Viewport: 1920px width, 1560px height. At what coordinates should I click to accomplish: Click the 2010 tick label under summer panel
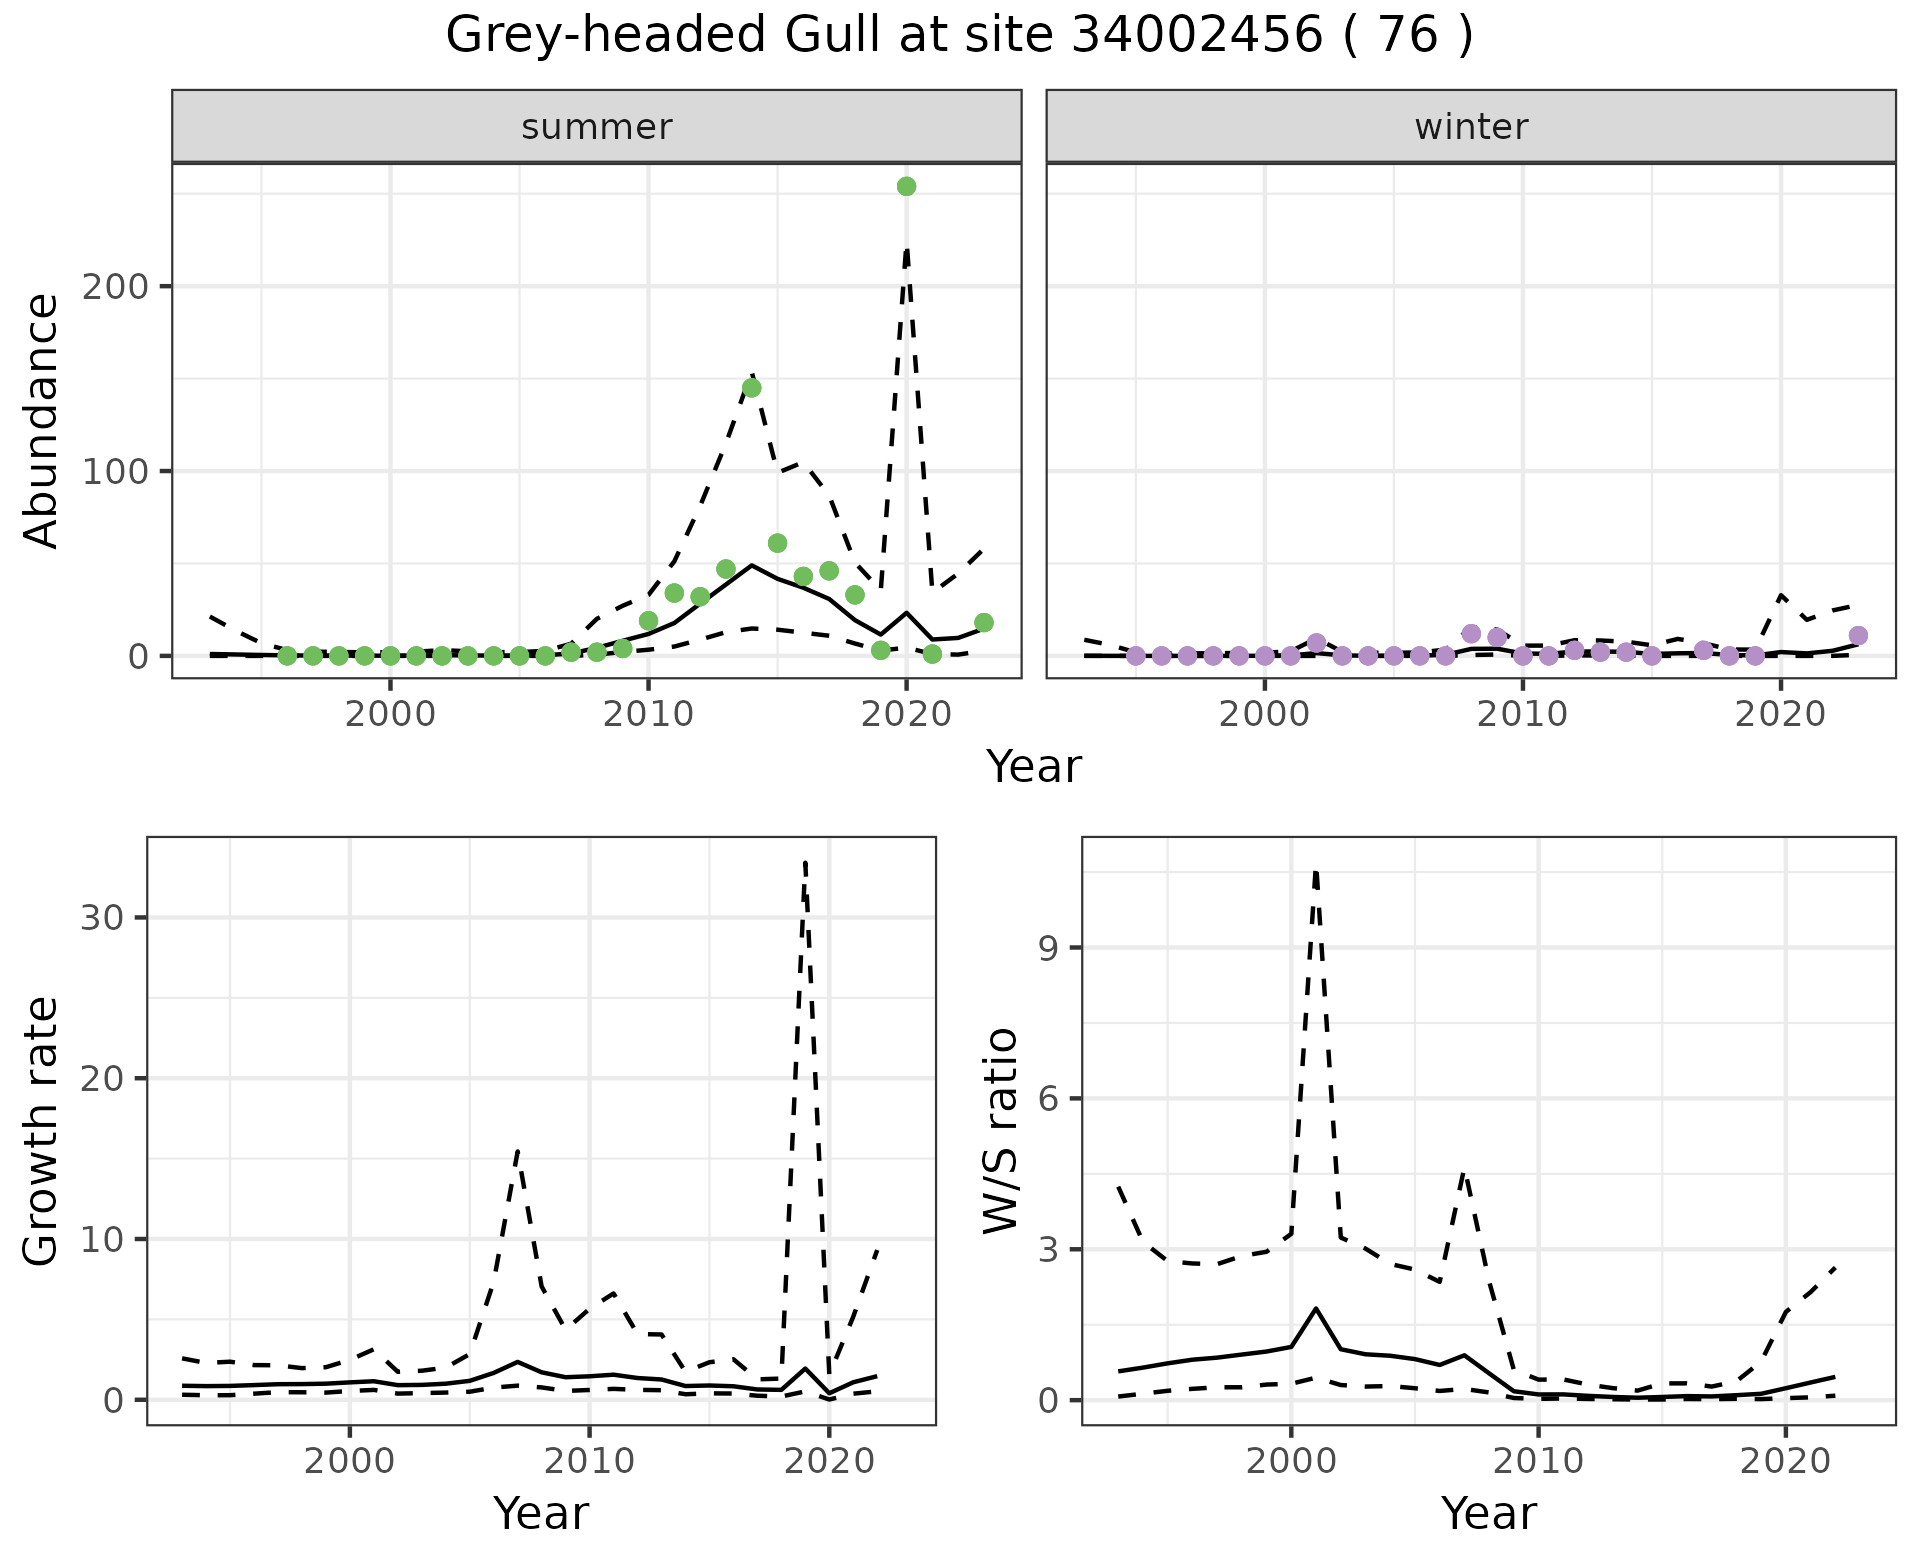[x=648, y=715]
